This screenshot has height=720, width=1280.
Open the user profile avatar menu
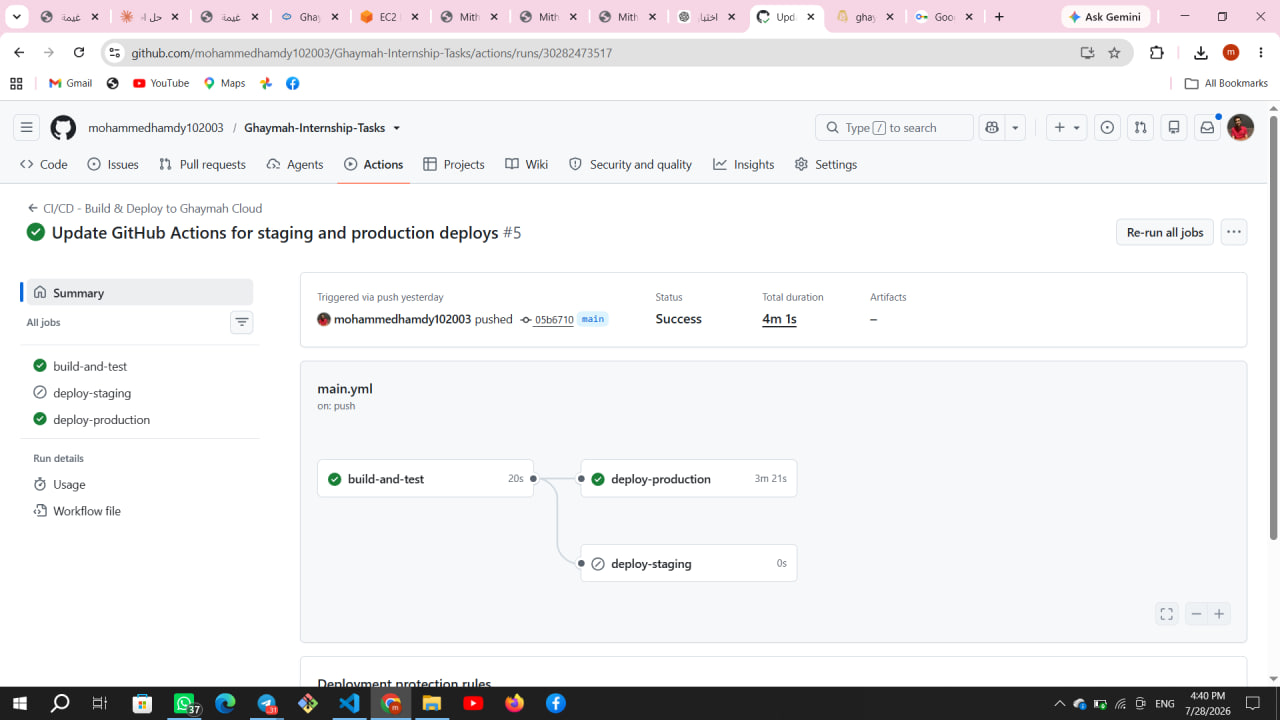tap(1240, 127)
